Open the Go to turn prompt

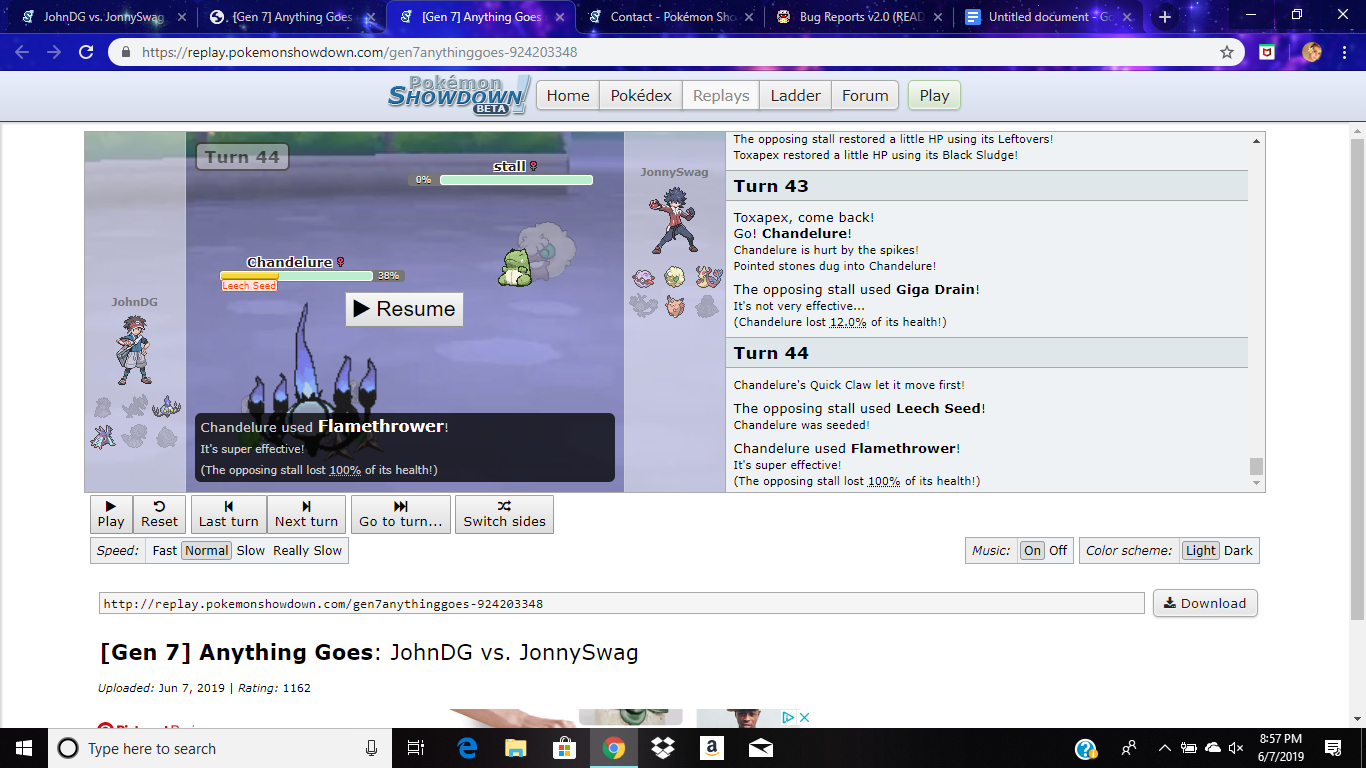click(x=400, y=514)
